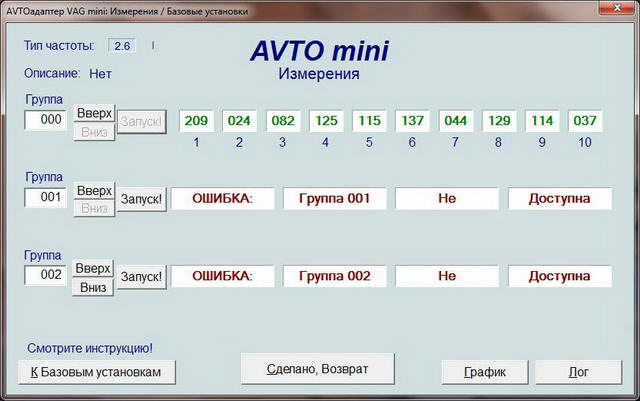Click the Группа 000 input field
The width and height of the screenshot is (640, 401).
(47, 120)
